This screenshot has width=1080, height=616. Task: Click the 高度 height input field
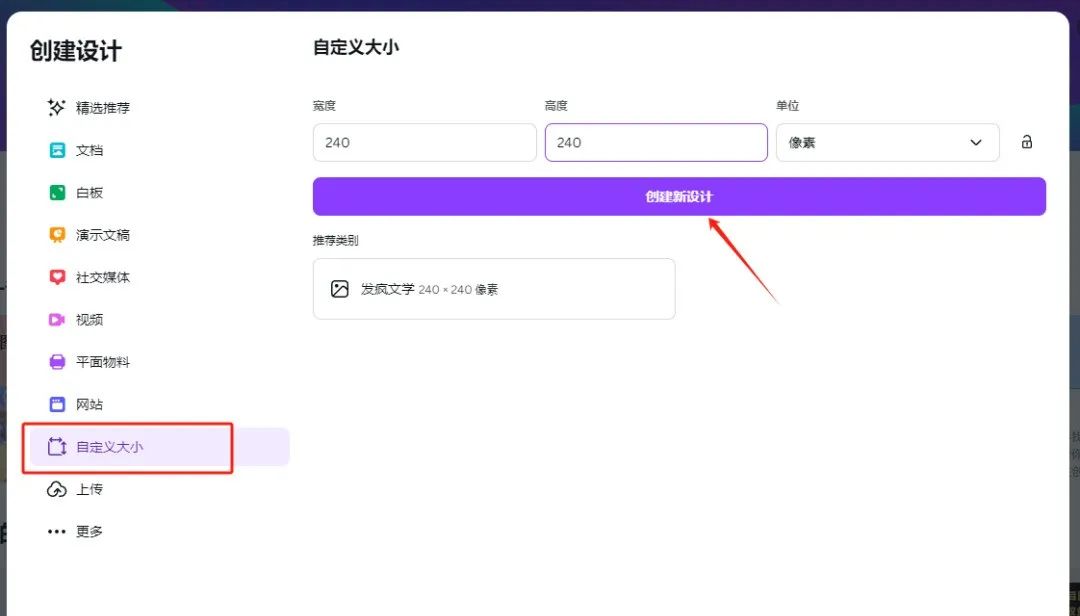[x=656, y=142]
